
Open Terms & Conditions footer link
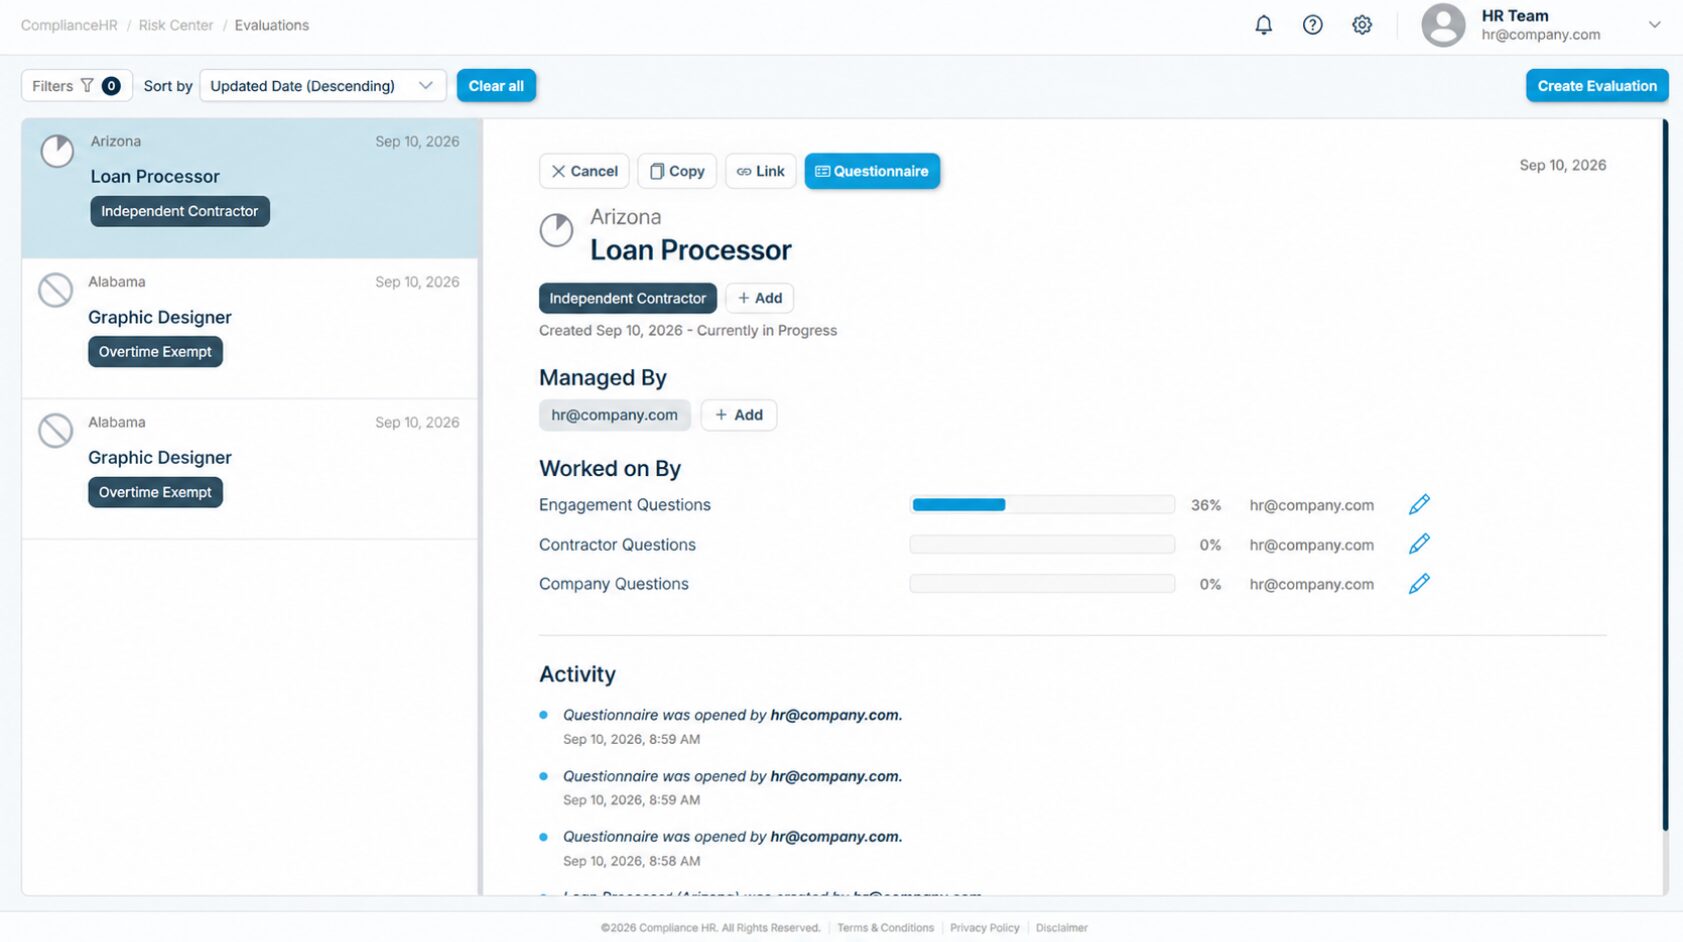(885, 928)
